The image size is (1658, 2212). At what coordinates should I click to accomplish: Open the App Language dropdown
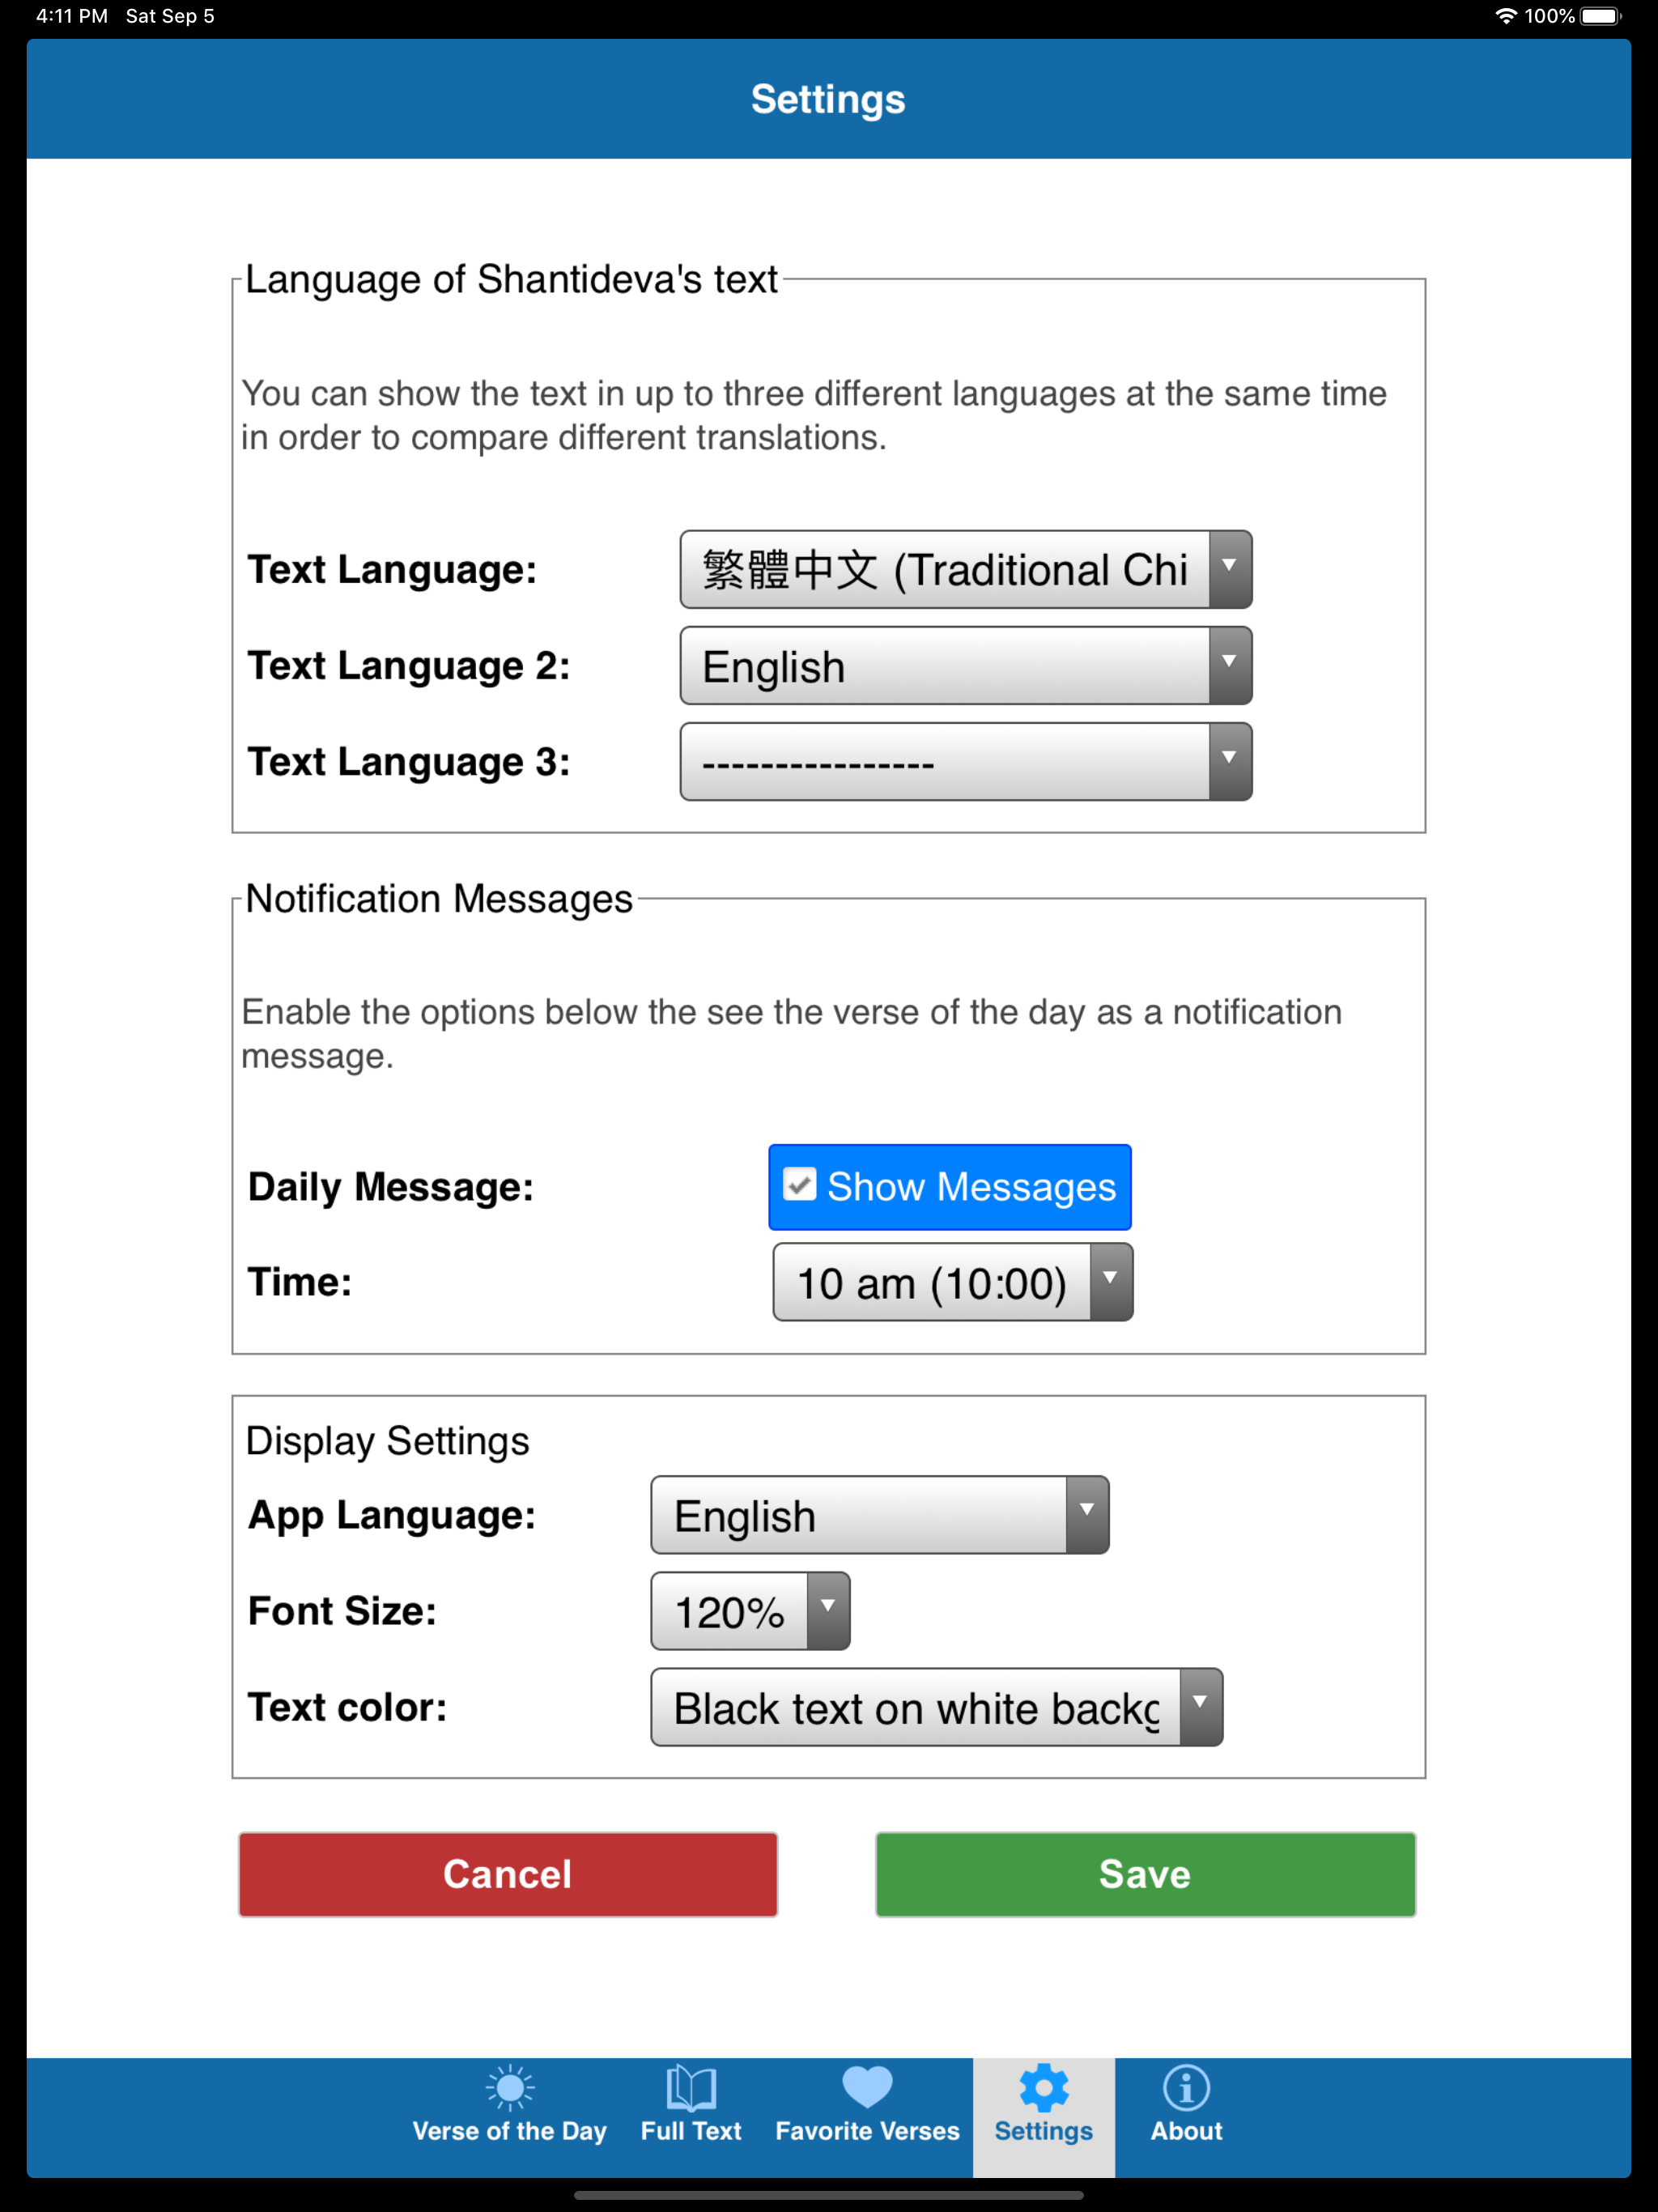click(x=880, y=1515)
